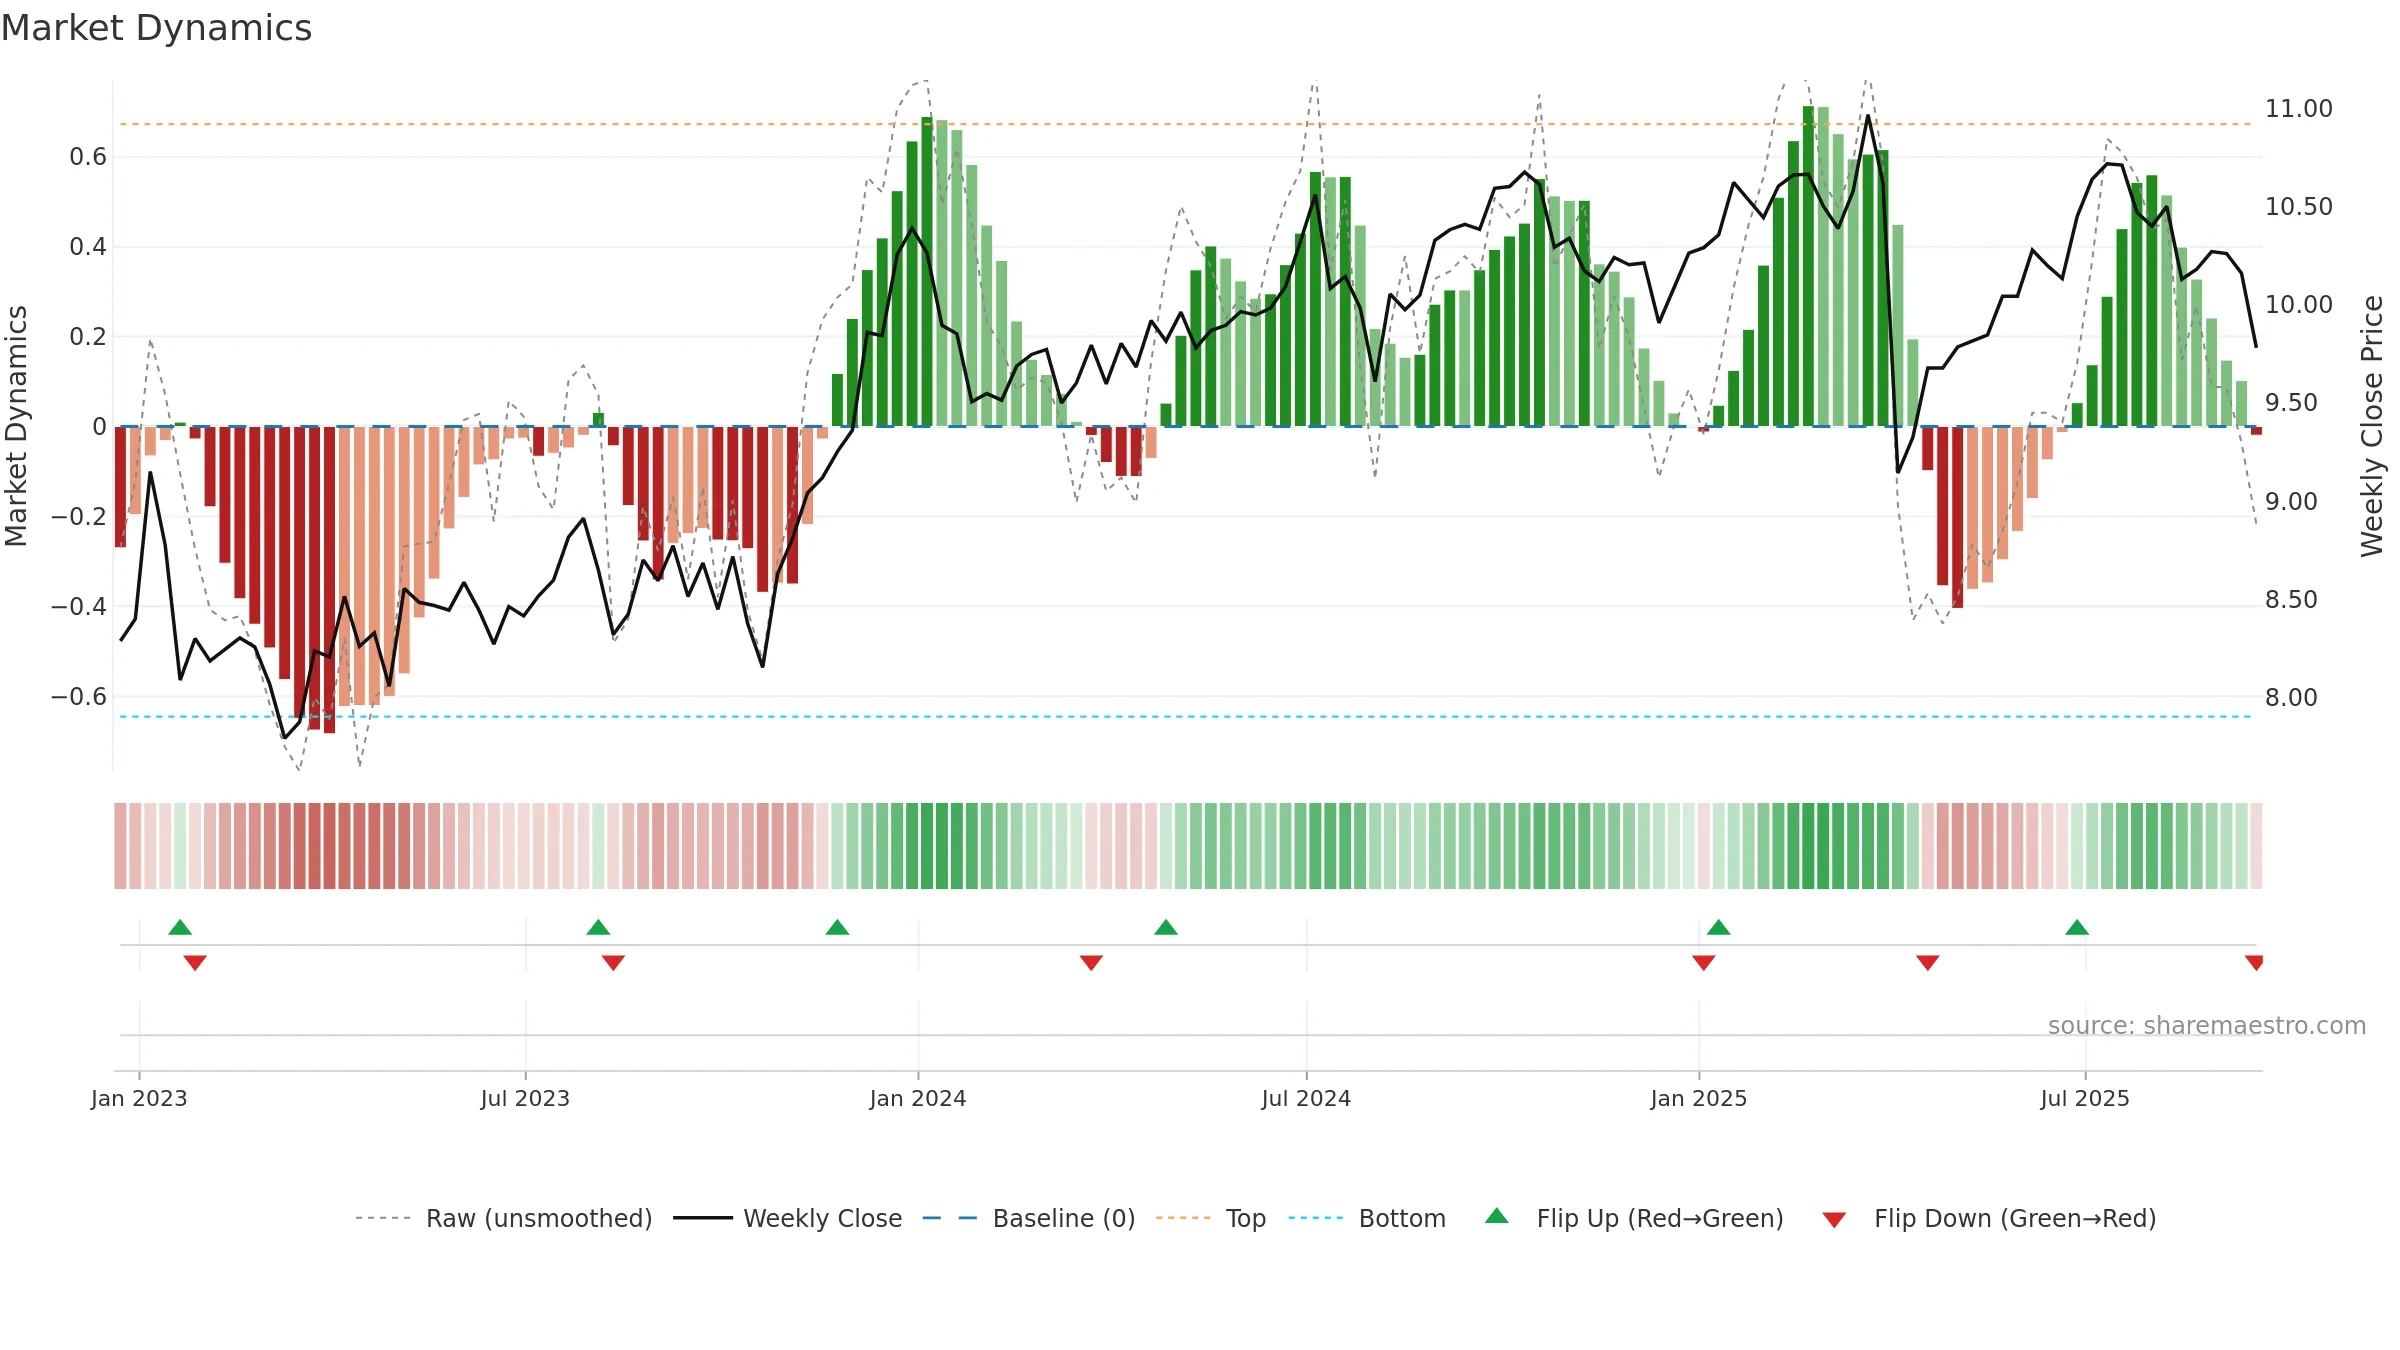Screen dimensions: 2400x1350
Task: Click the Weekly Close Price axis title
Action: tap(2373, 426)
